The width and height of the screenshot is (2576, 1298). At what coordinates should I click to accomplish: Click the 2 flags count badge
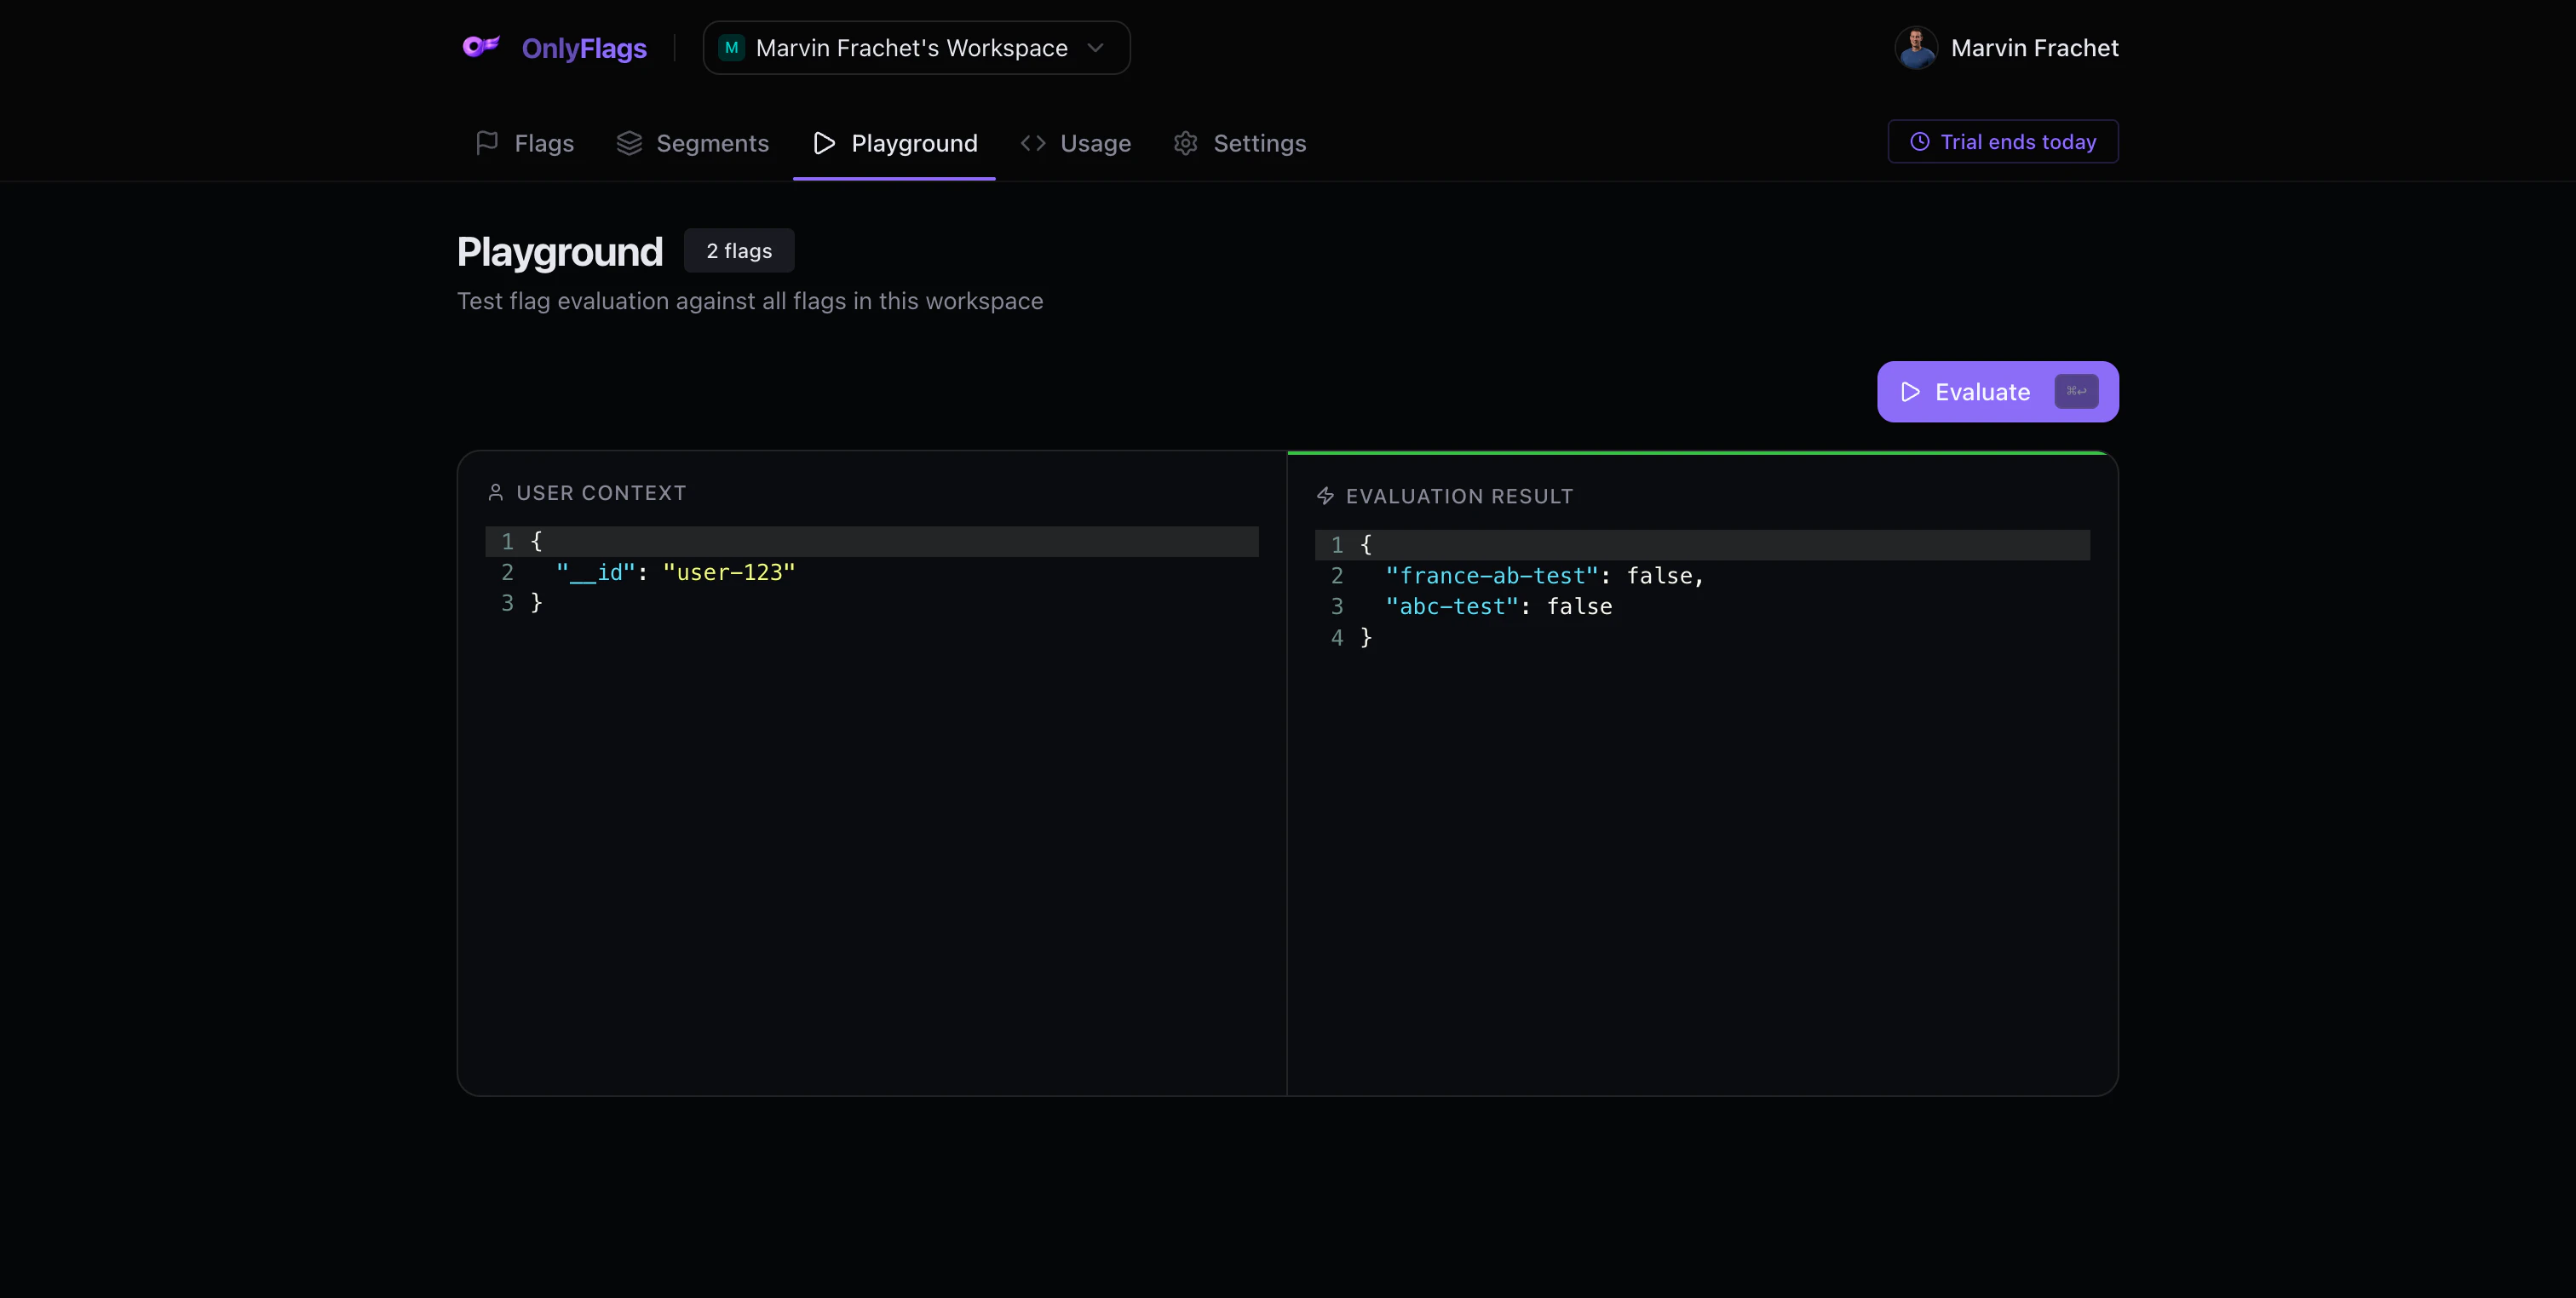tap(739, 251)
